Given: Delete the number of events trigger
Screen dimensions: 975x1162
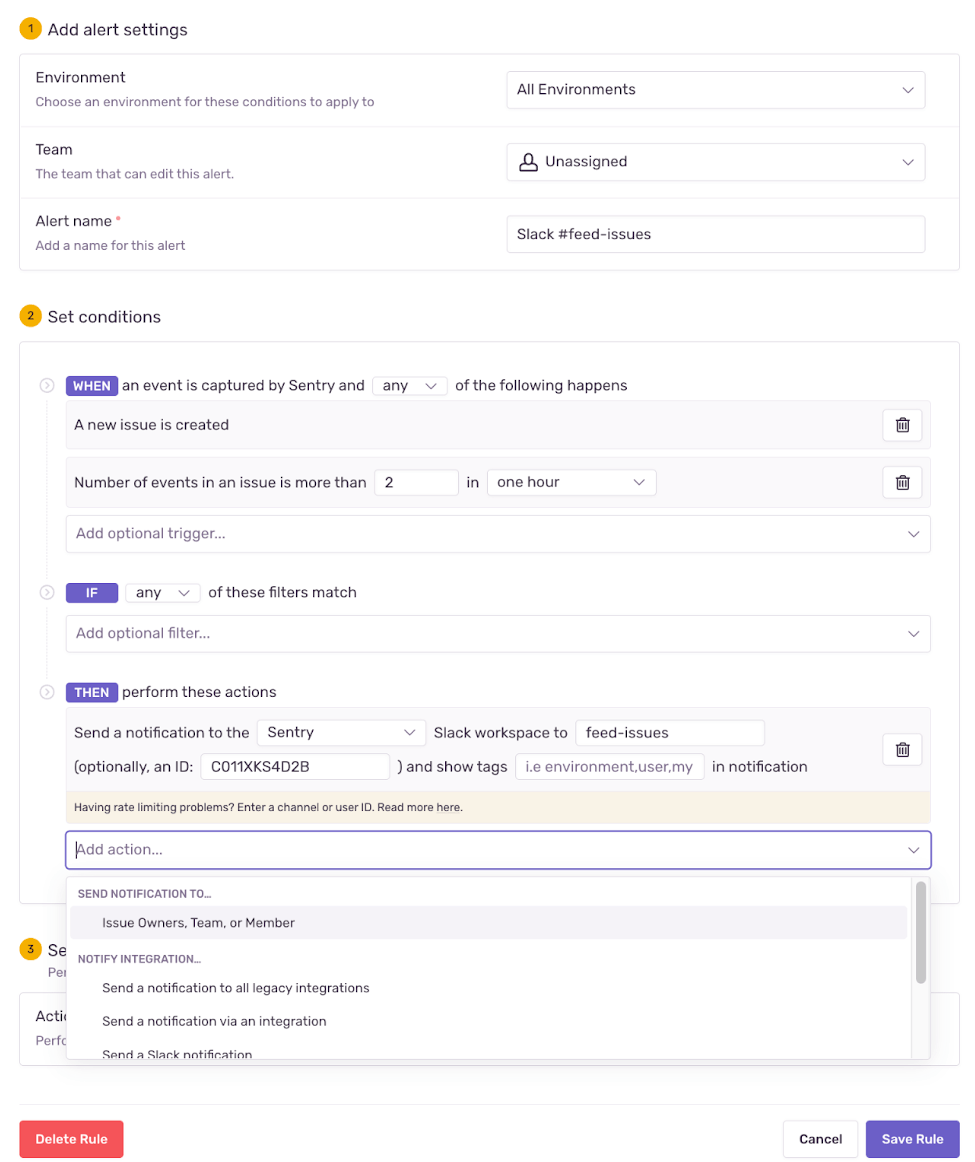Looking at the screenshot, I should [x=902, y=482].
